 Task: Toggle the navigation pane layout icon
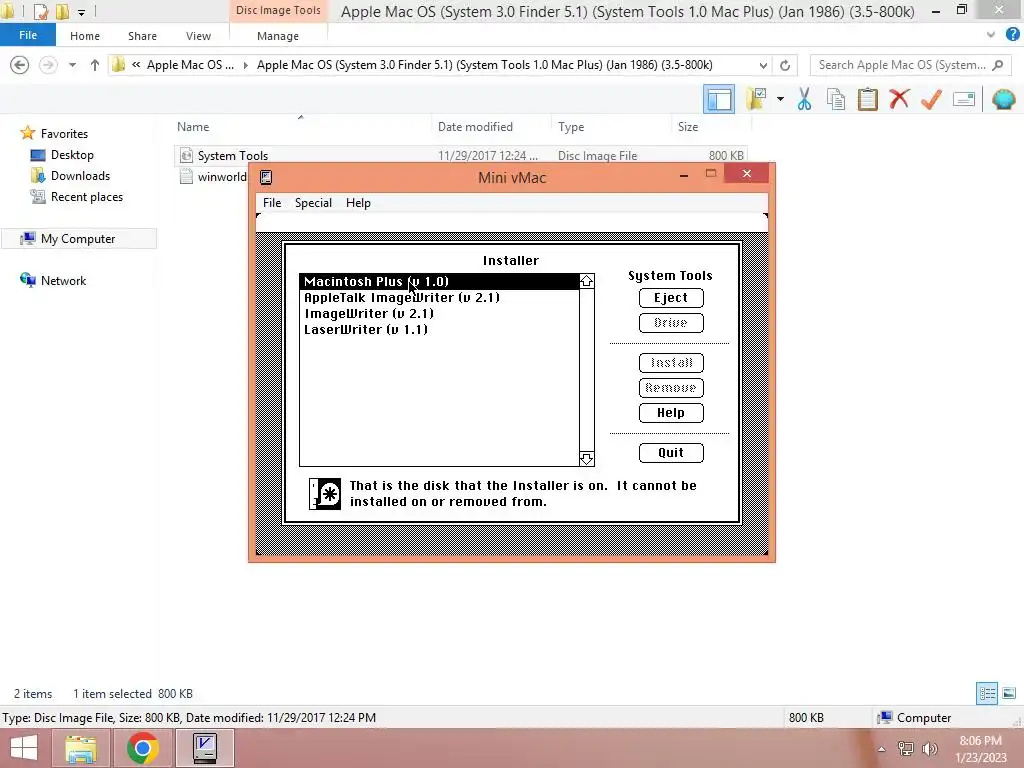tap(719, 99)
